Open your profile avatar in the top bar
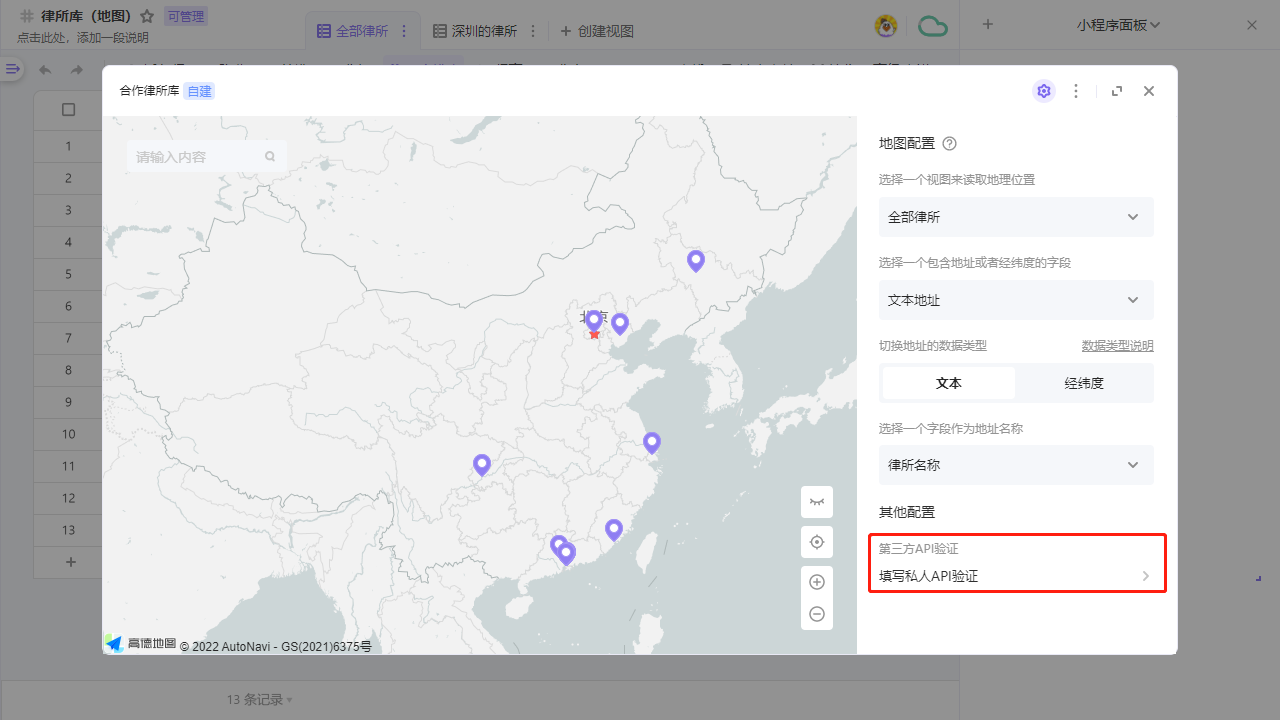The width and height of the screenshot is (1280, 720). click(x=886, y=24)
